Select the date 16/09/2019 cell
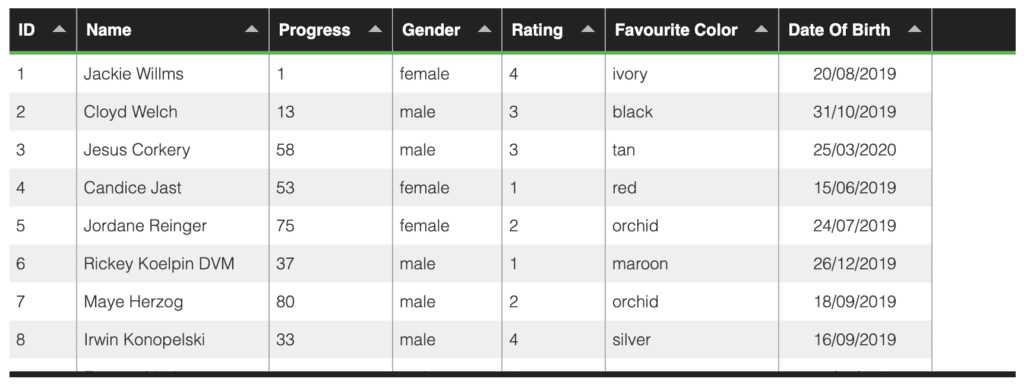Screen dimensions: 1024x388 pos(855,339)
